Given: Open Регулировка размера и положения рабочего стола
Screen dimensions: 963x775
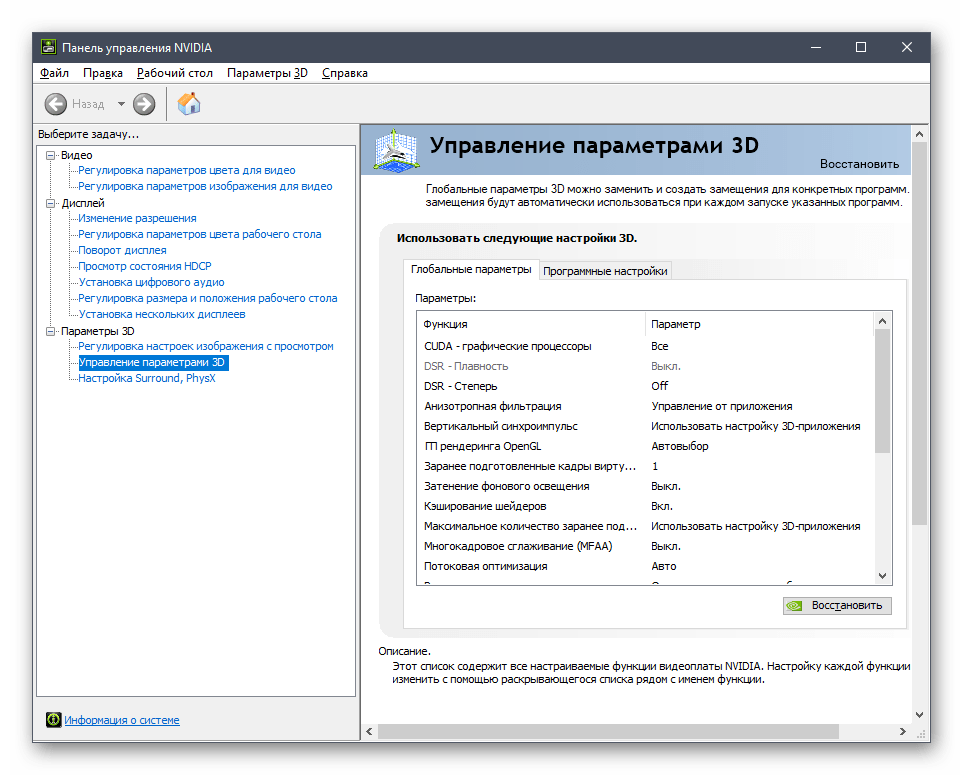Looking at the screenshot, I should [x=208, y=298].
